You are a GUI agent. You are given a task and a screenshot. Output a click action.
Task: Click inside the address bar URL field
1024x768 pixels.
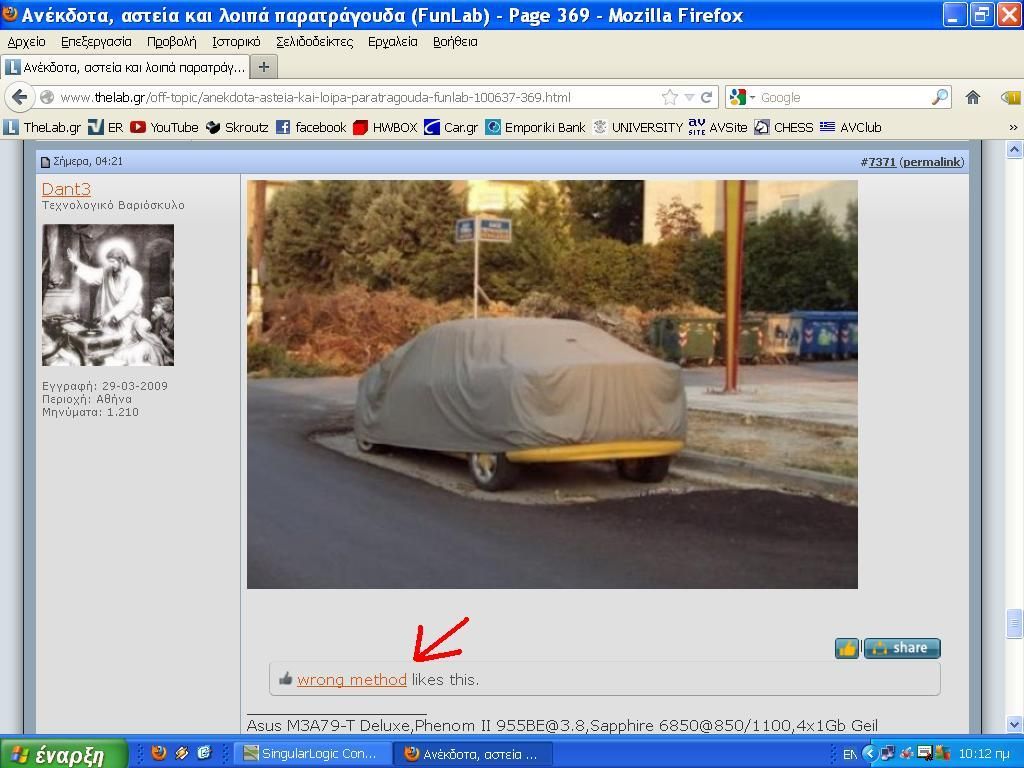click(350, 97)
